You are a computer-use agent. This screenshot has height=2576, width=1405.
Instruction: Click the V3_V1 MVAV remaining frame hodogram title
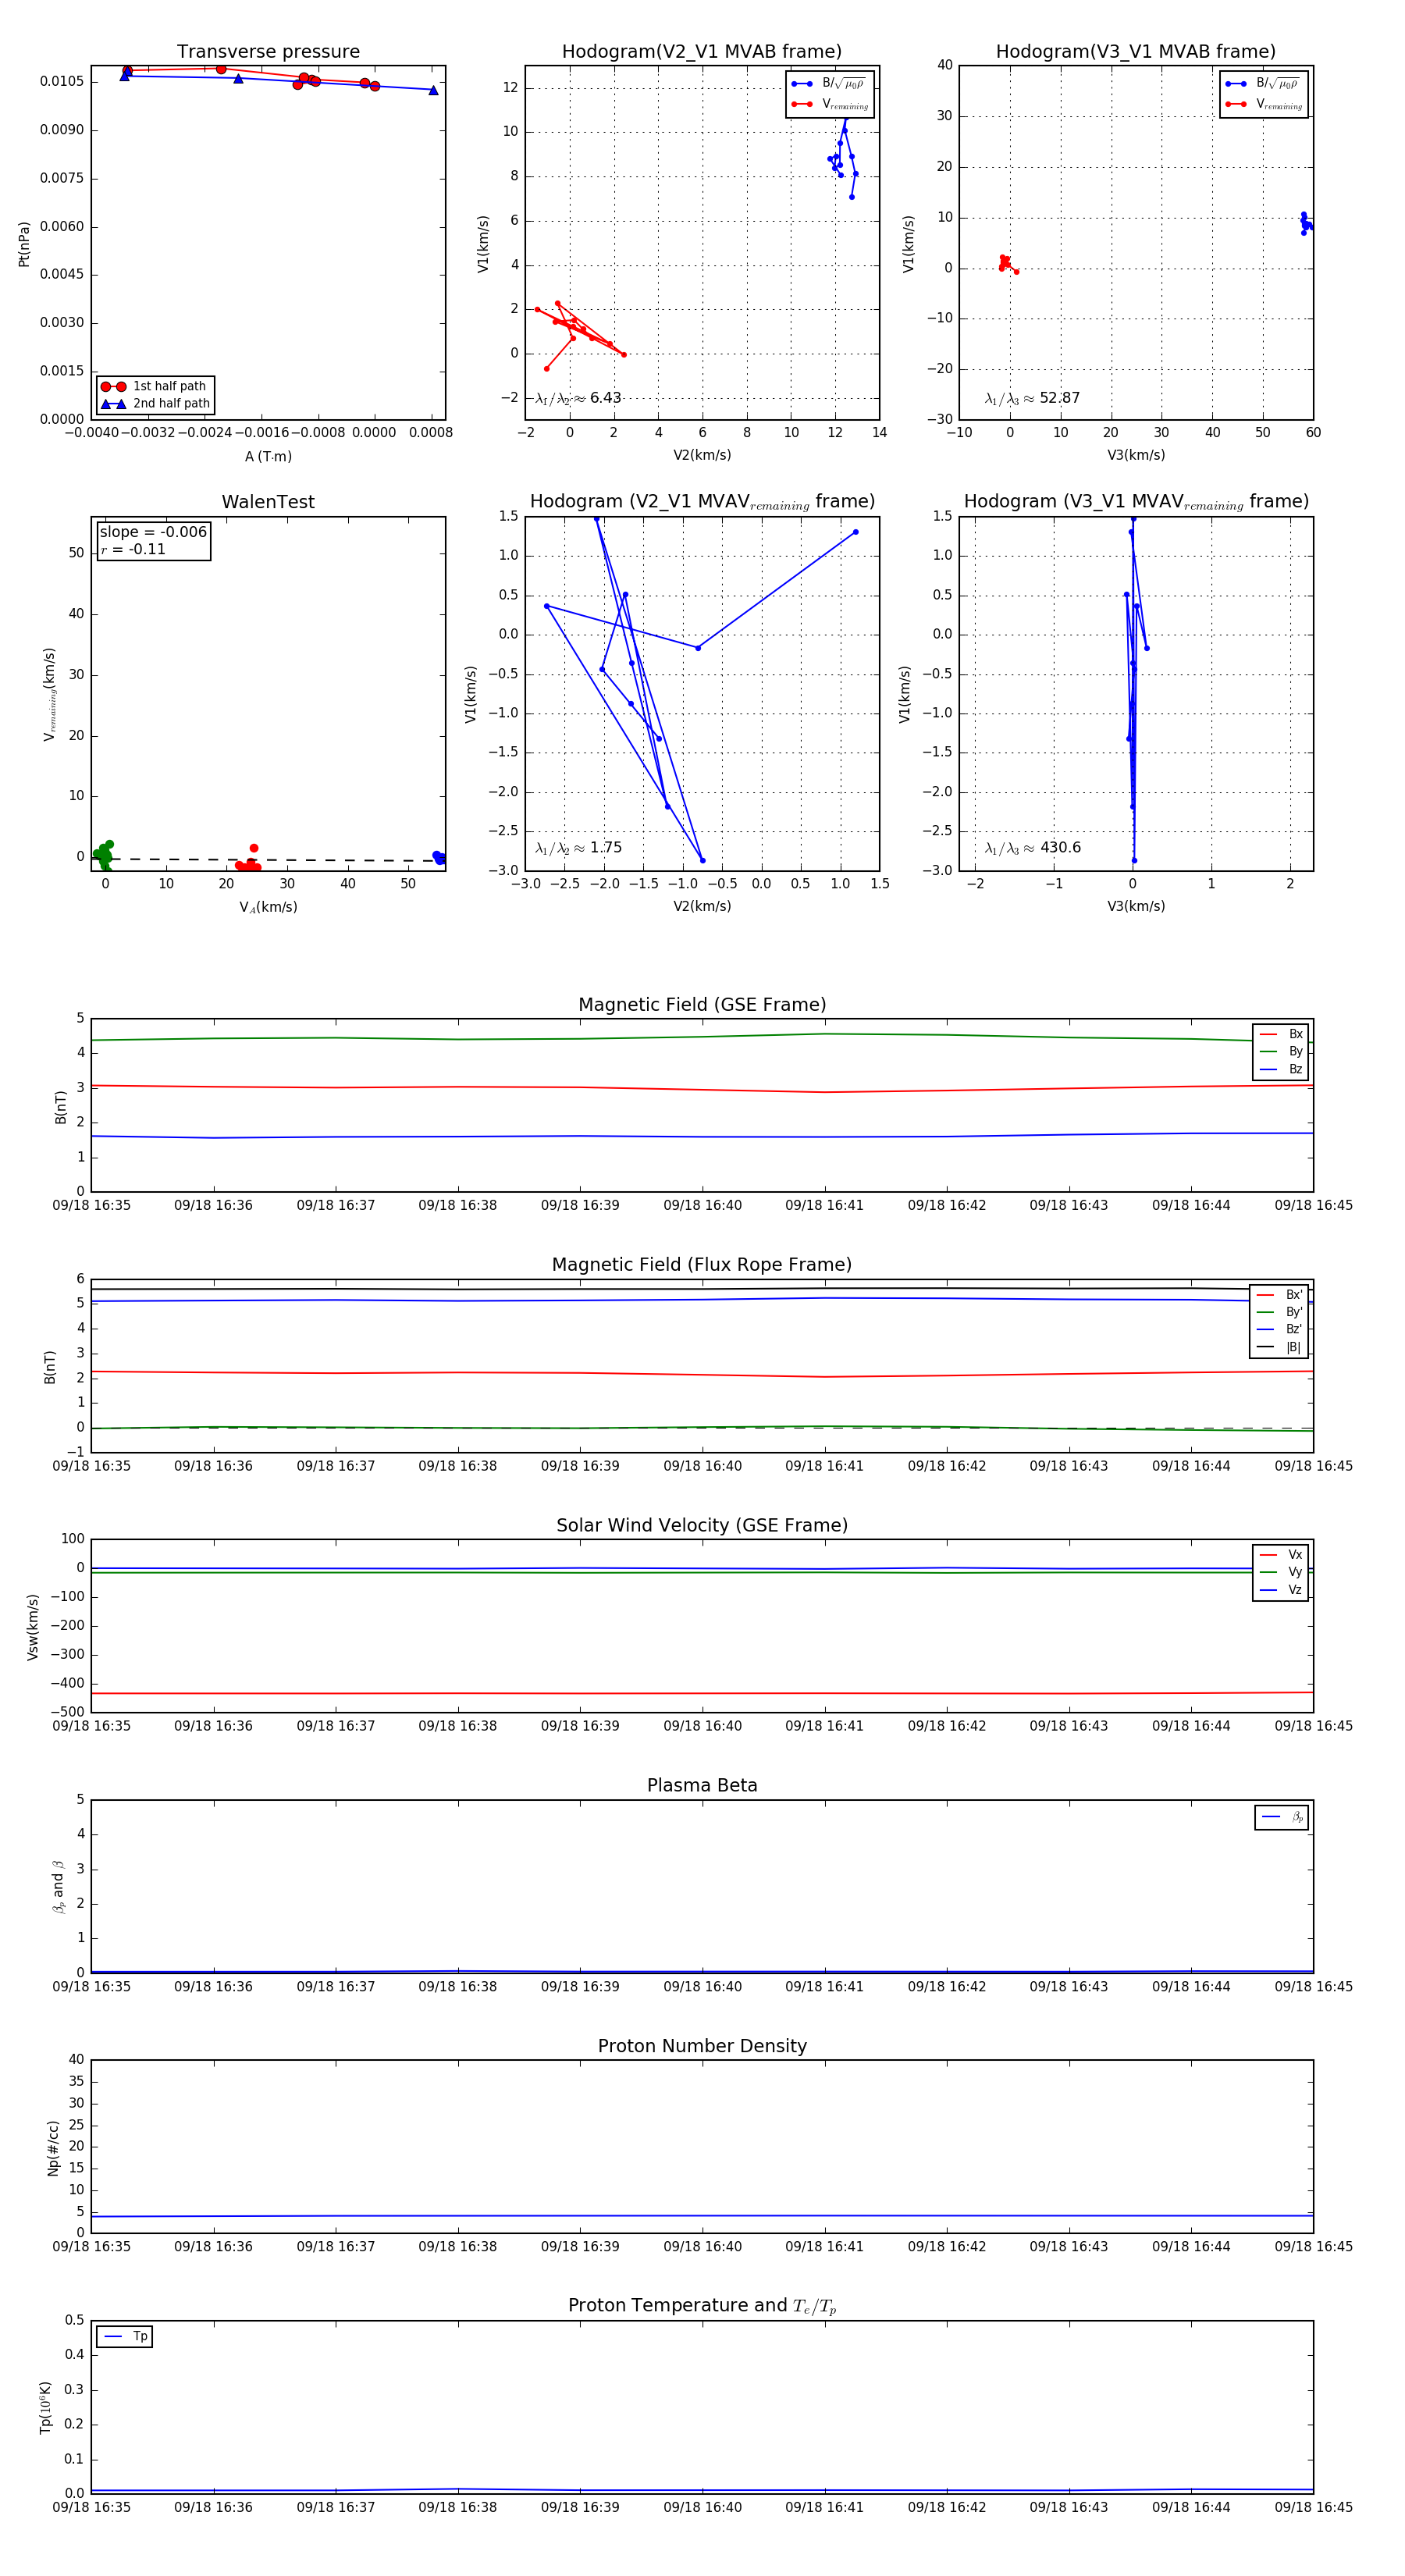[x=1136, y=502]
